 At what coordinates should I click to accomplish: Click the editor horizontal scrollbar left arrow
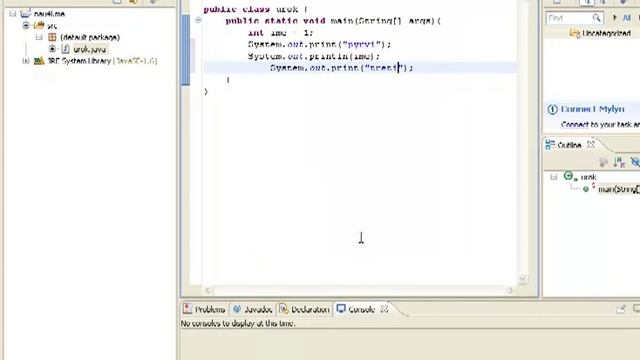pyautogui.click(x=207, y=290)
